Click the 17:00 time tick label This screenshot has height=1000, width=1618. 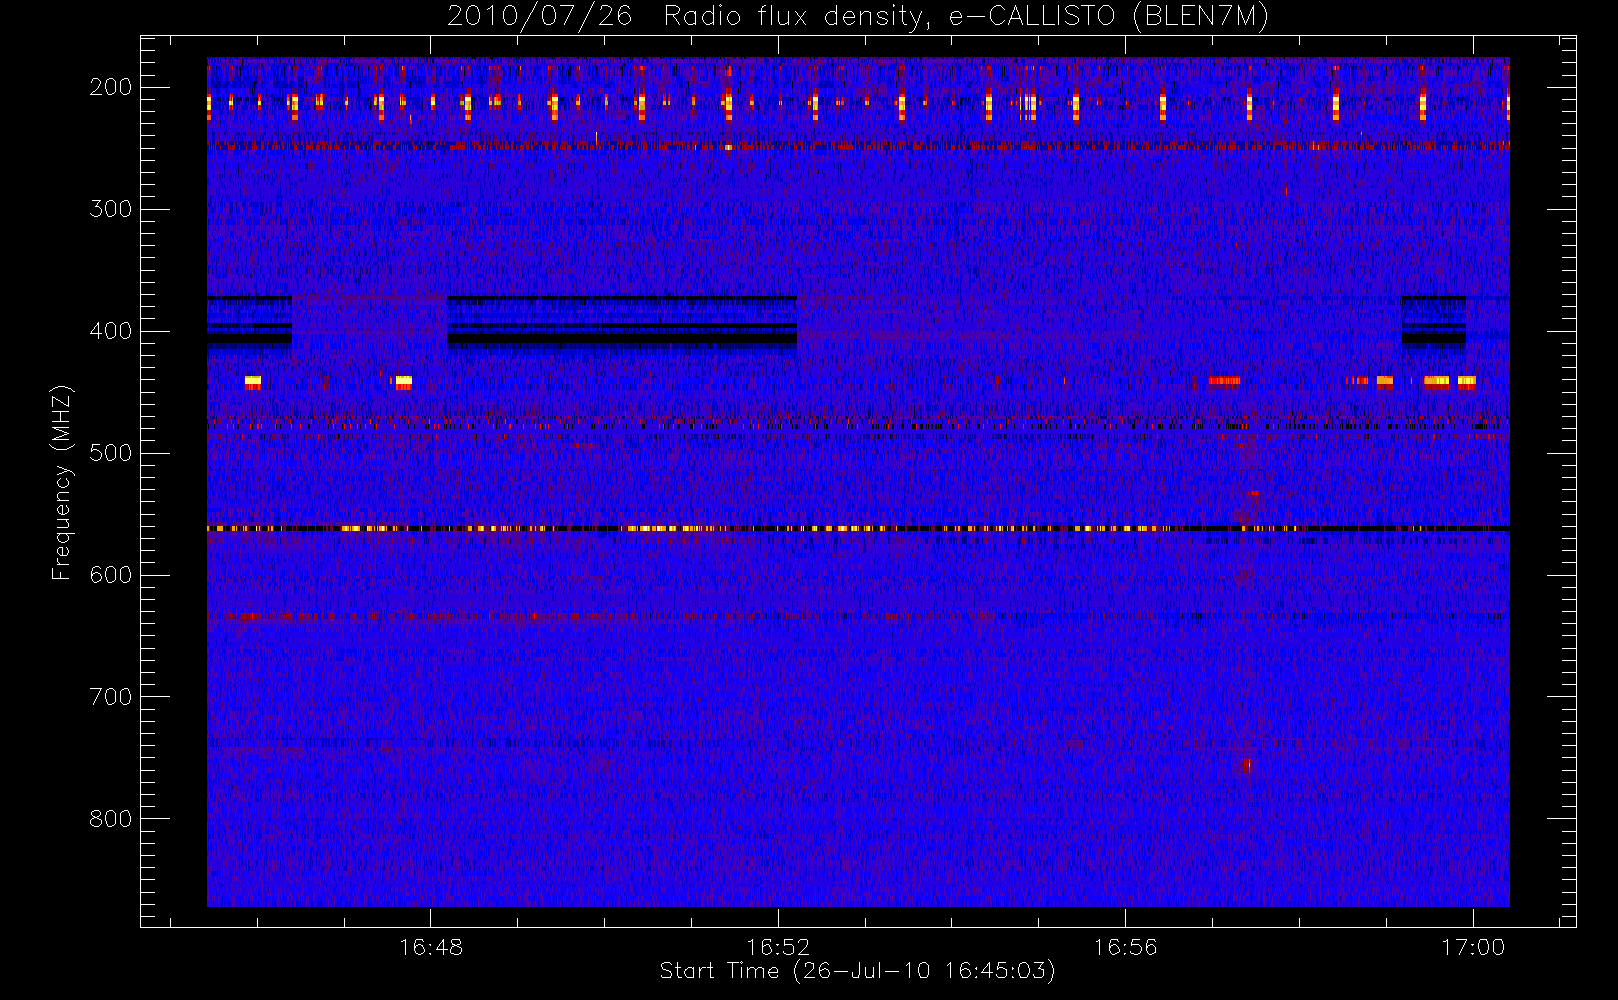1472,947
